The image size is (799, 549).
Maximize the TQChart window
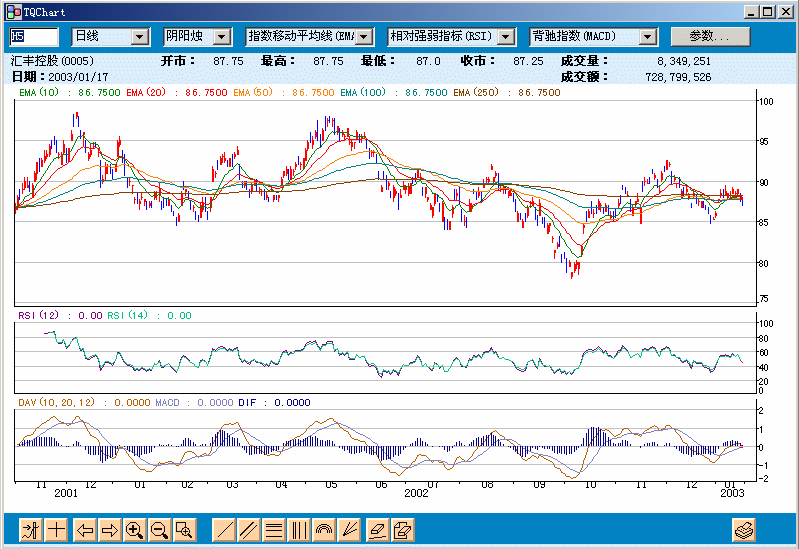[768, 12]
